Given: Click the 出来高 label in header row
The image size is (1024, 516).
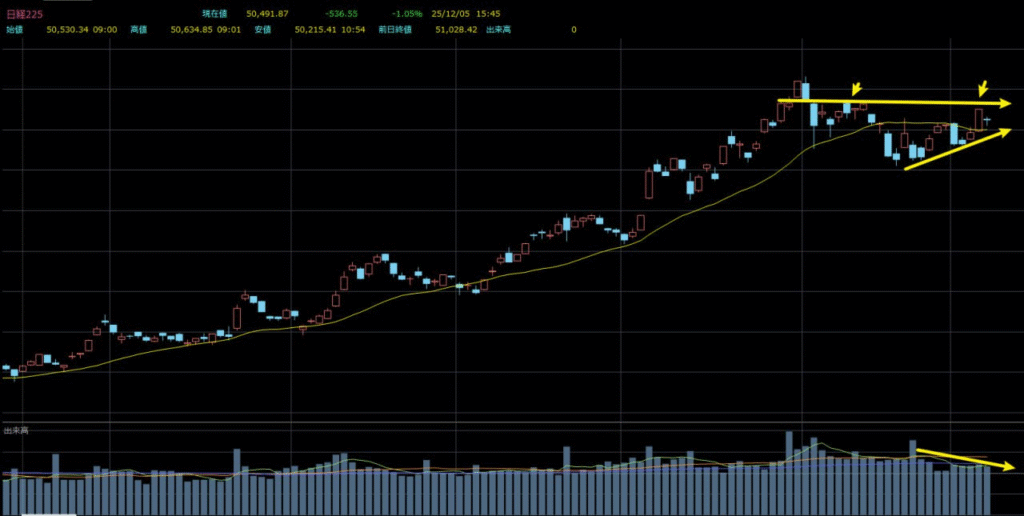Looking at the screenshot, I should [499, 30].
